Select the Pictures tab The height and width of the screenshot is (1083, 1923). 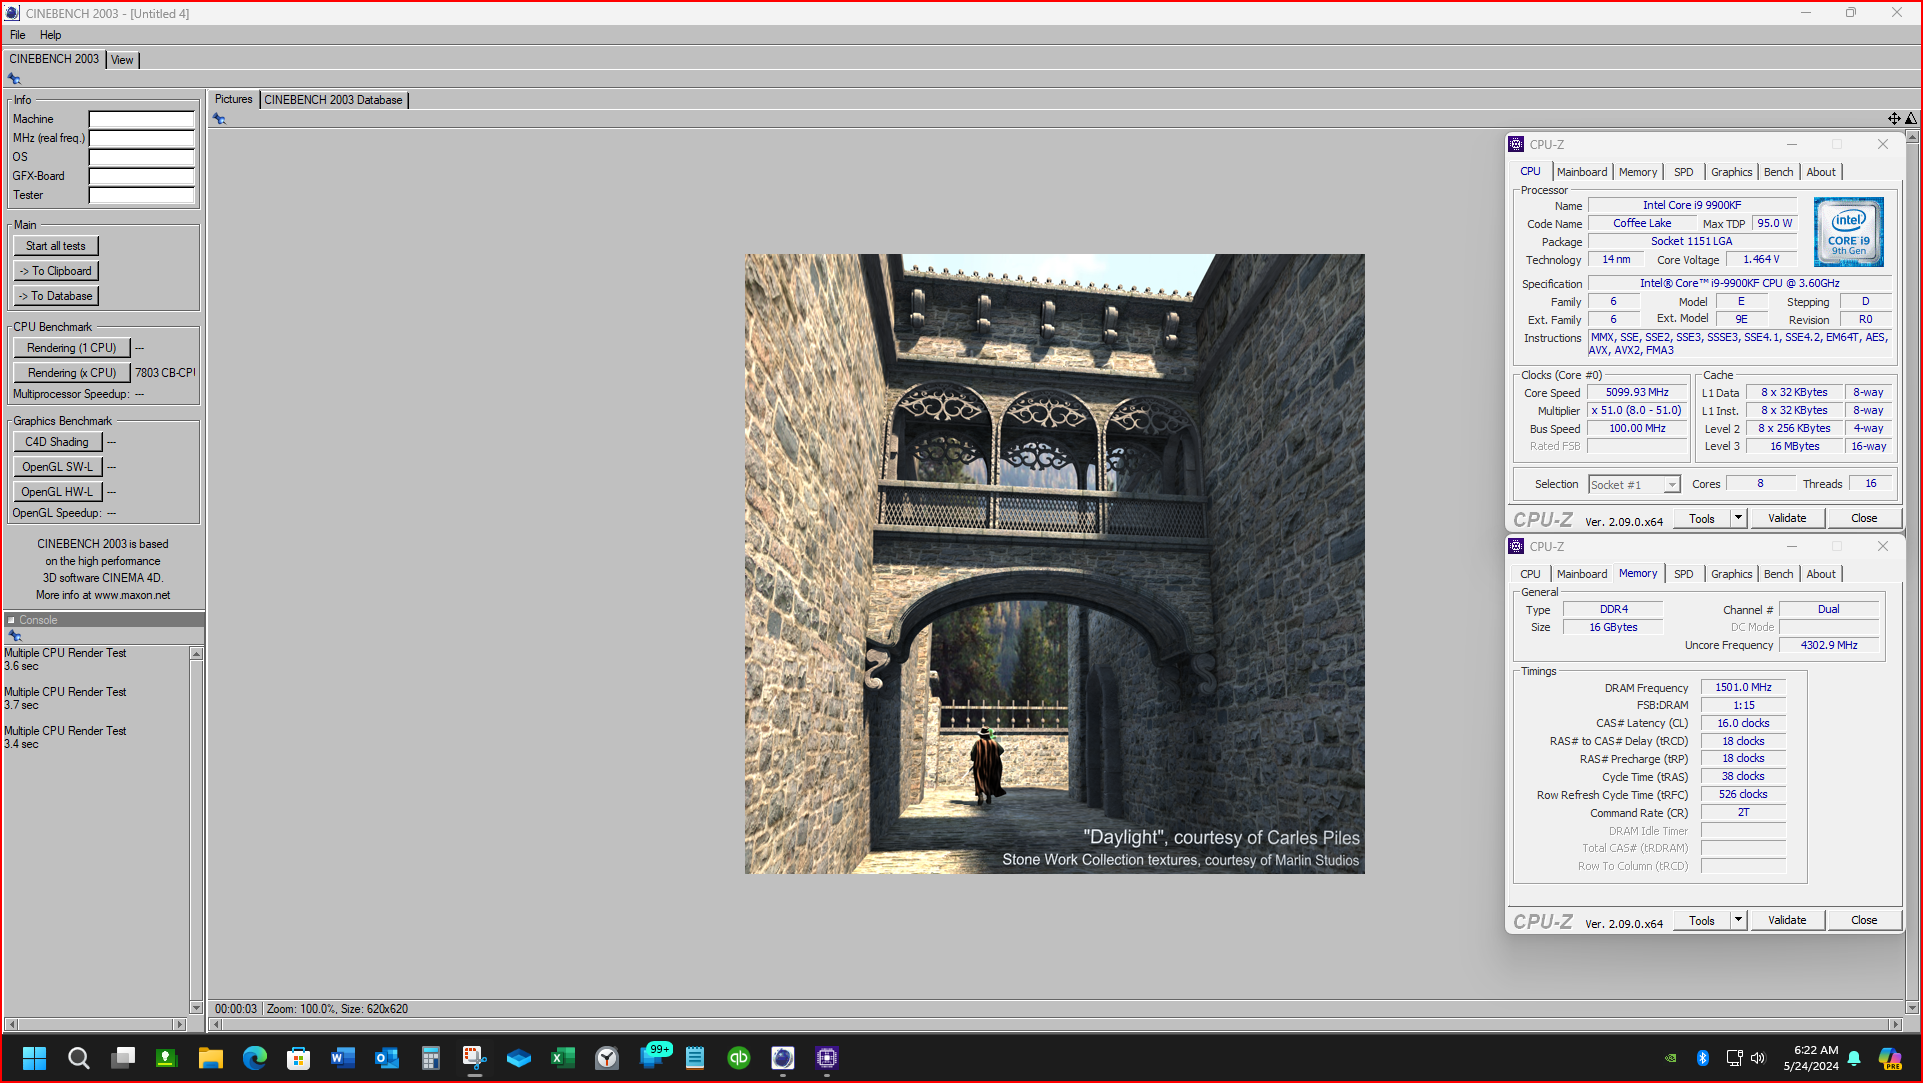pos(233,99)
